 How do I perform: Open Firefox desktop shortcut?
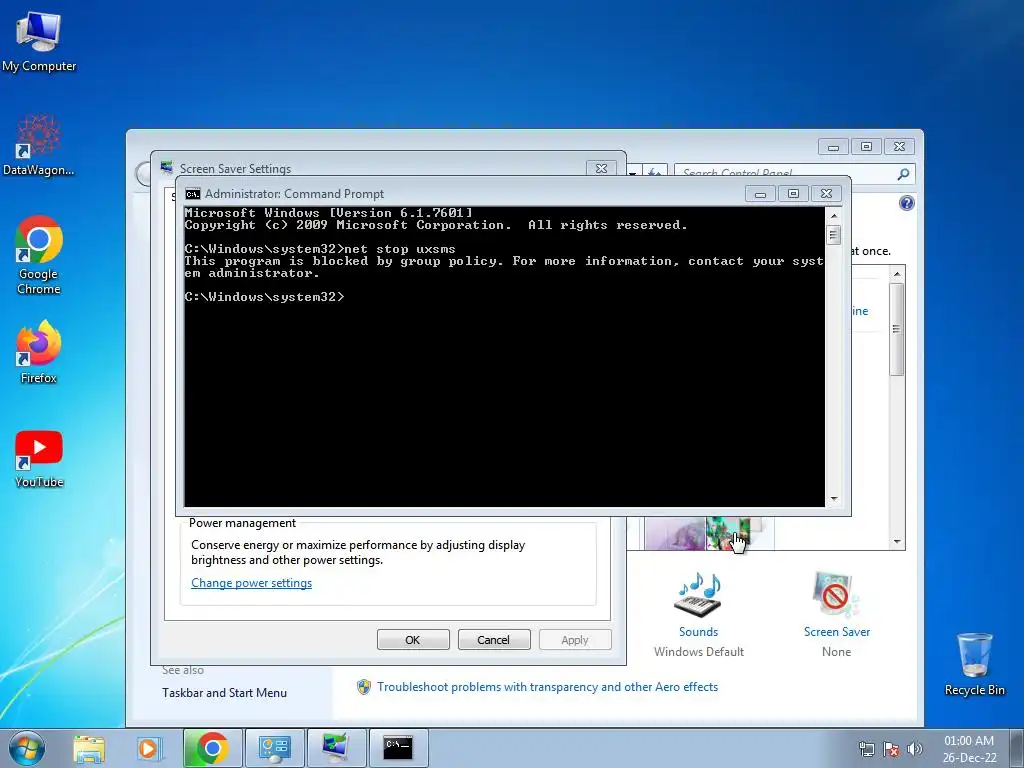(x=39, y=351)
